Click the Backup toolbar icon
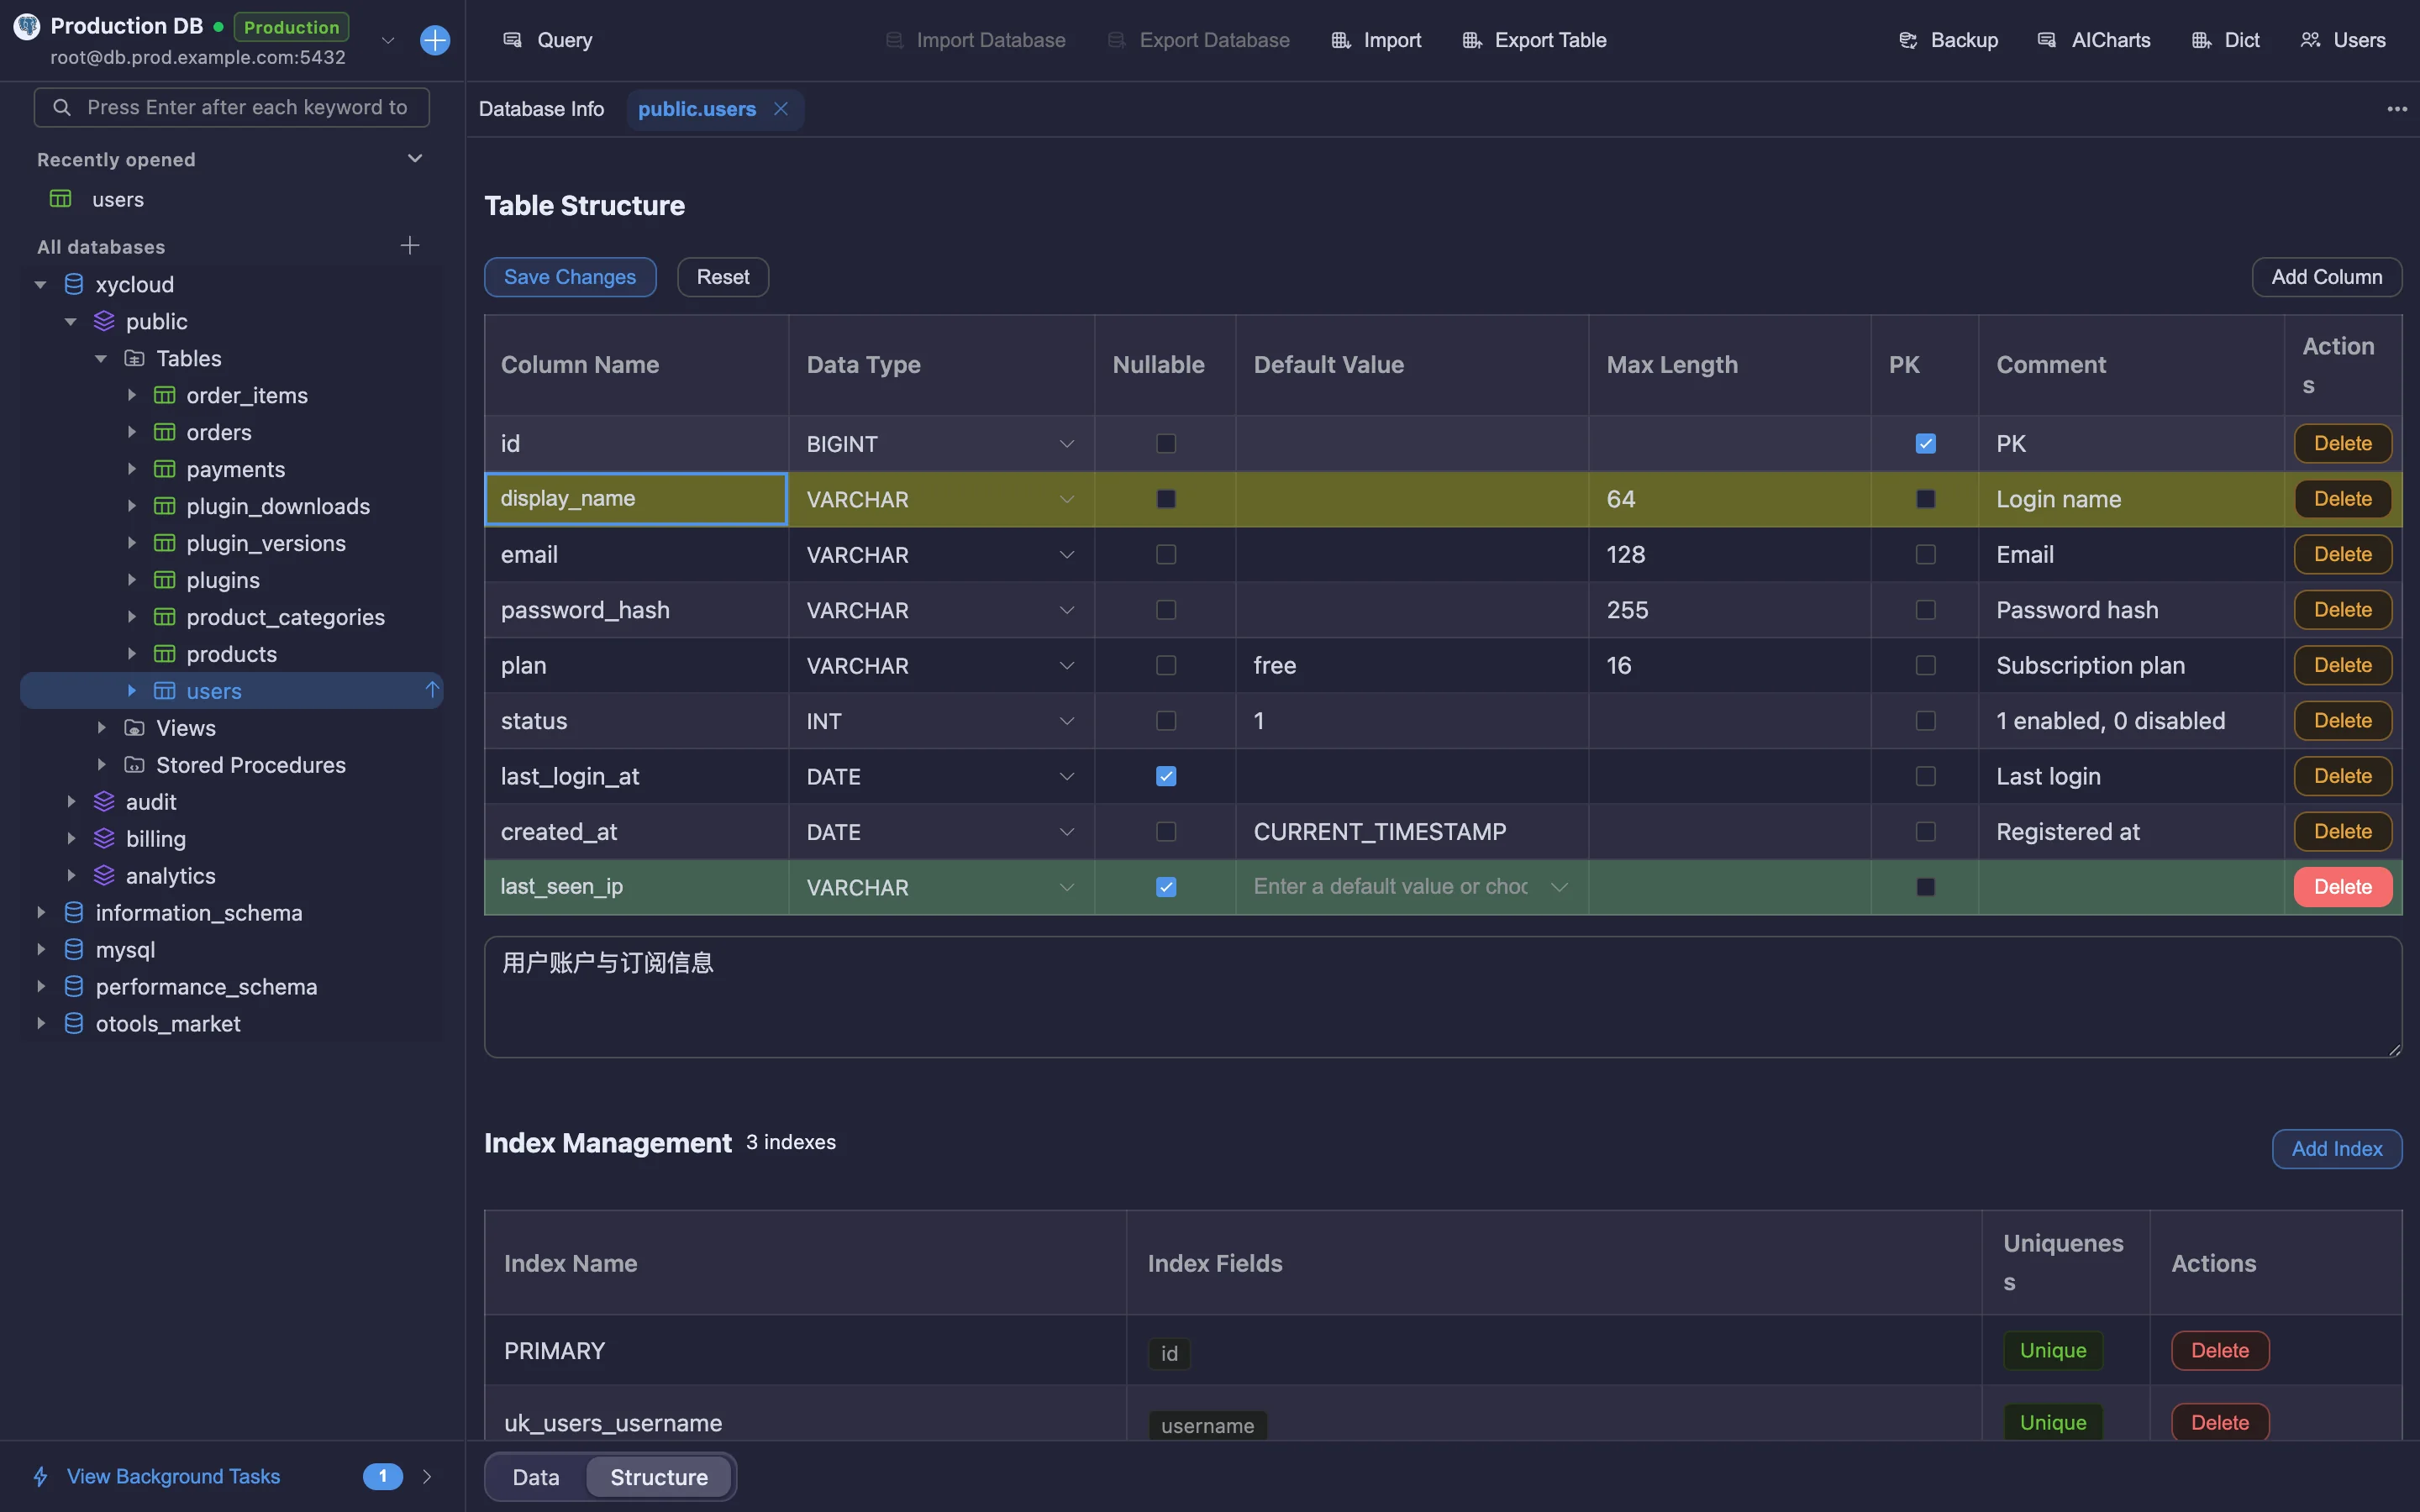The image size is (2420, 1512). pos(1908,40)
